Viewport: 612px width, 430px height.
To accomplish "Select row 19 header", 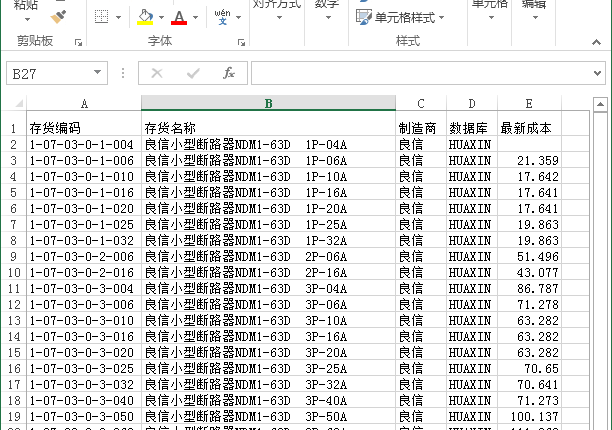I will [x=14, y=416].
